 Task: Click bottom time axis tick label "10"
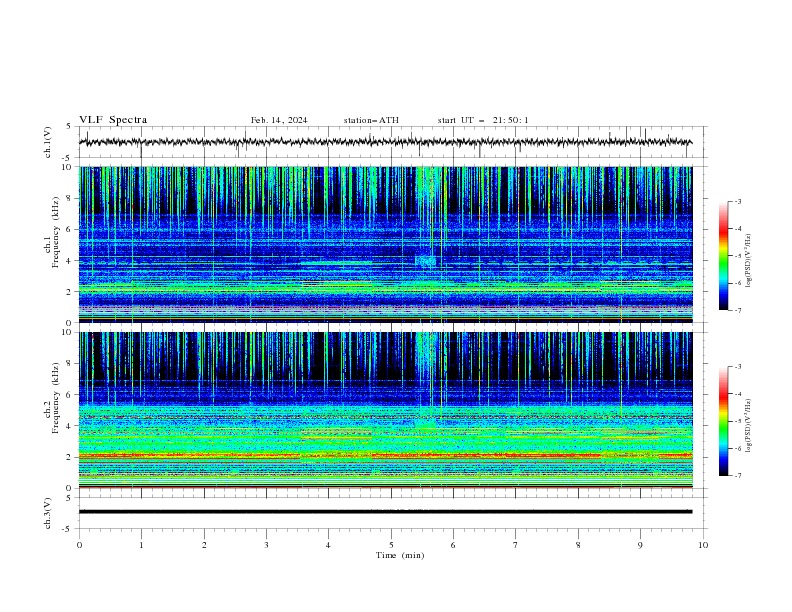703,545
